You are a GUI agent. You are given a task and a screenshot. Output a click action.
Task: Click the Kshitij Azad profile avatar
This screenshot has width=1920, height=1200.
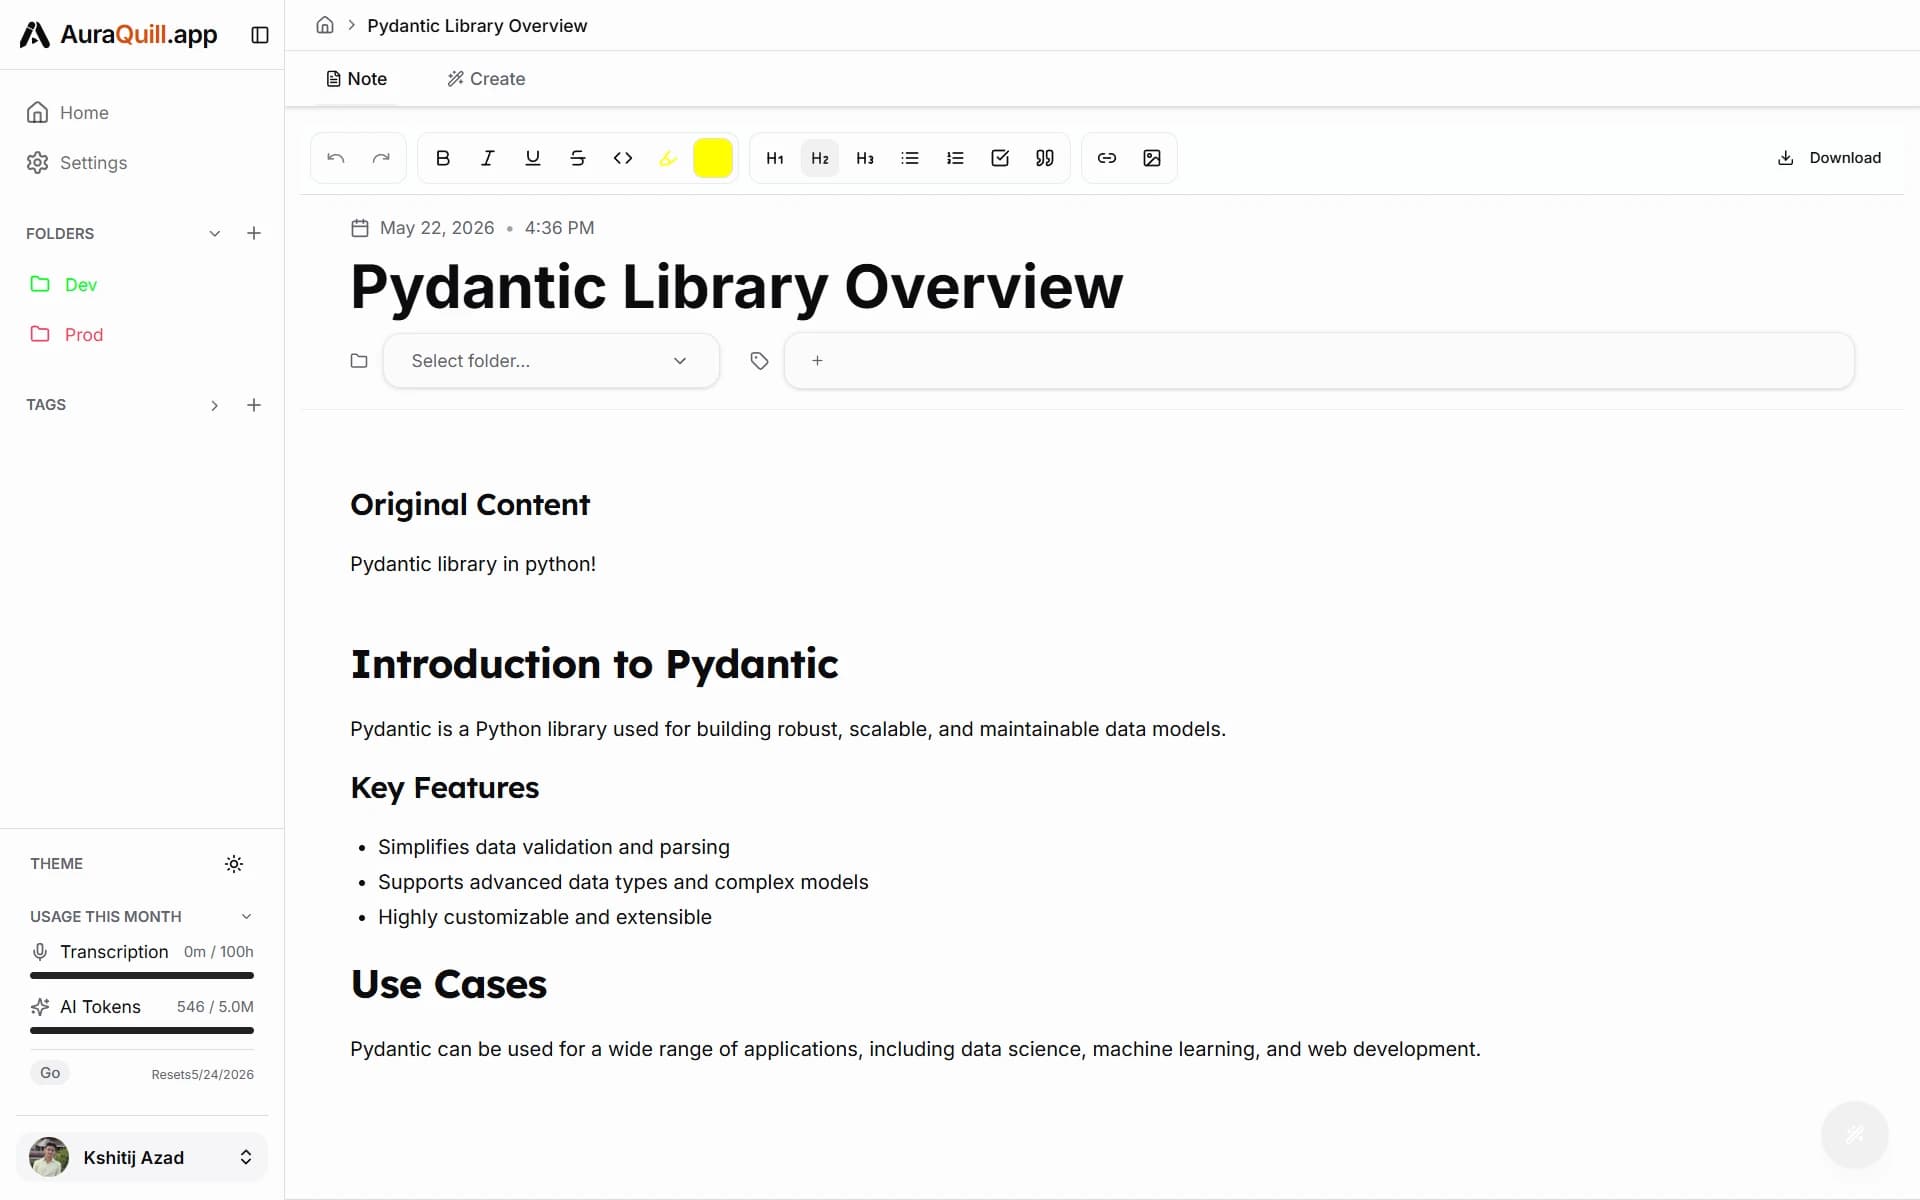(x=49, y=1157)
